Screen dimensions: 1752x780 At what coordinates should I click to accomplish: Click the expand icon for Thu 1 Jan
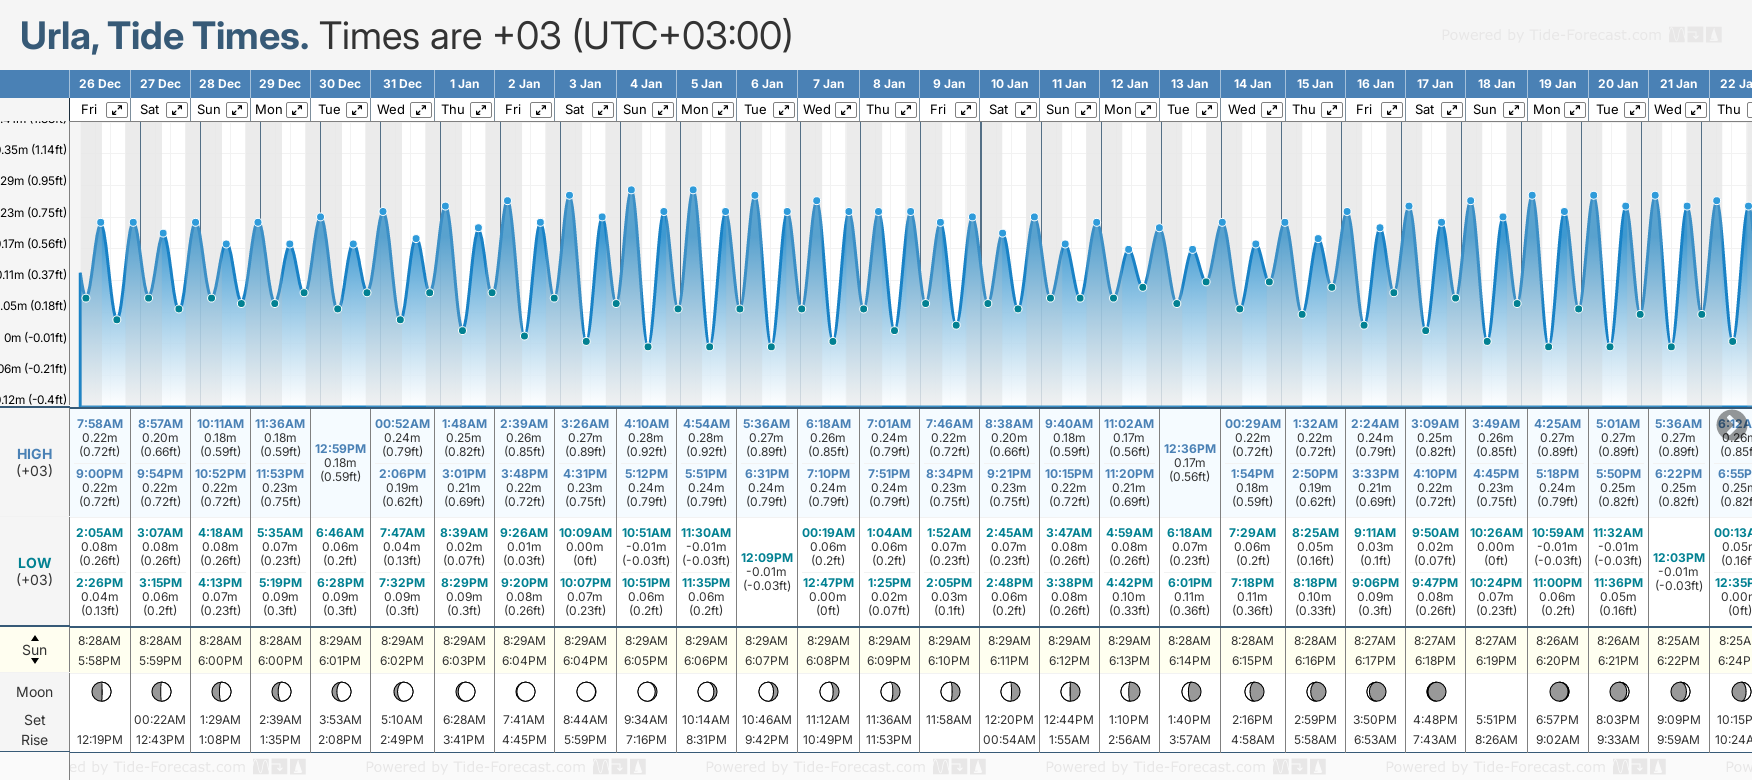point(481,110)
